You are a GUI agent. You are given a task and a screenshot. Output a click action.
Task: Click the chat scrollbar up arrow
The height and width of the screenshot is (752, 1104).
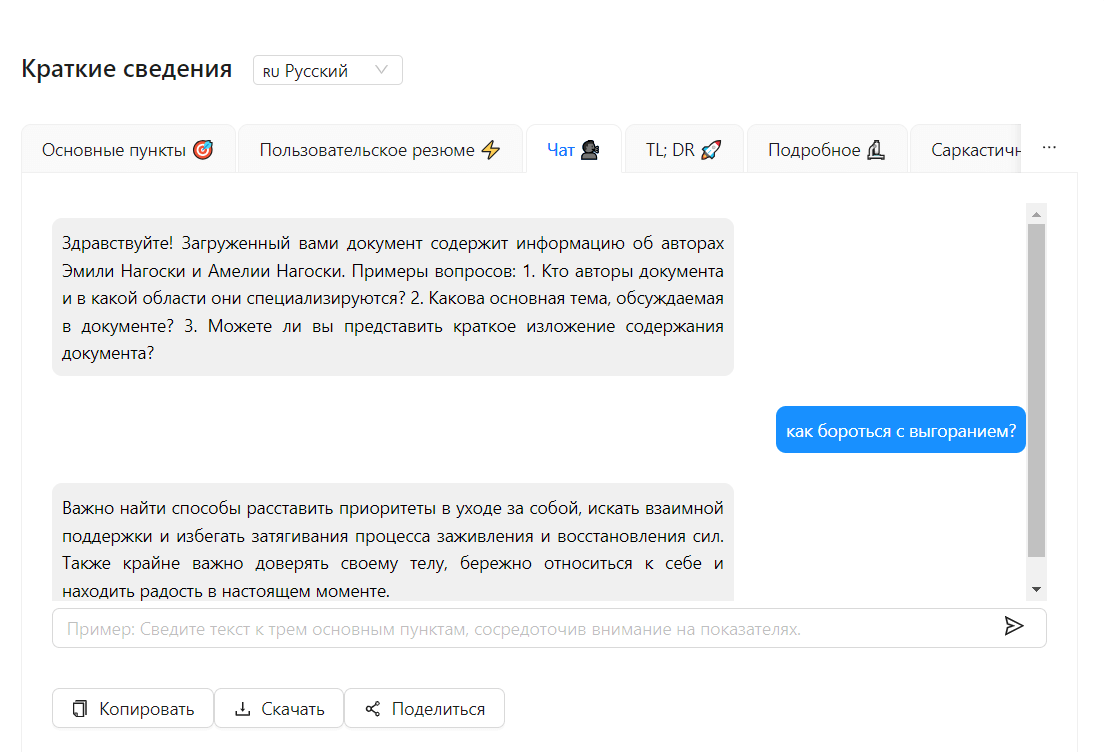(1036, 214)
